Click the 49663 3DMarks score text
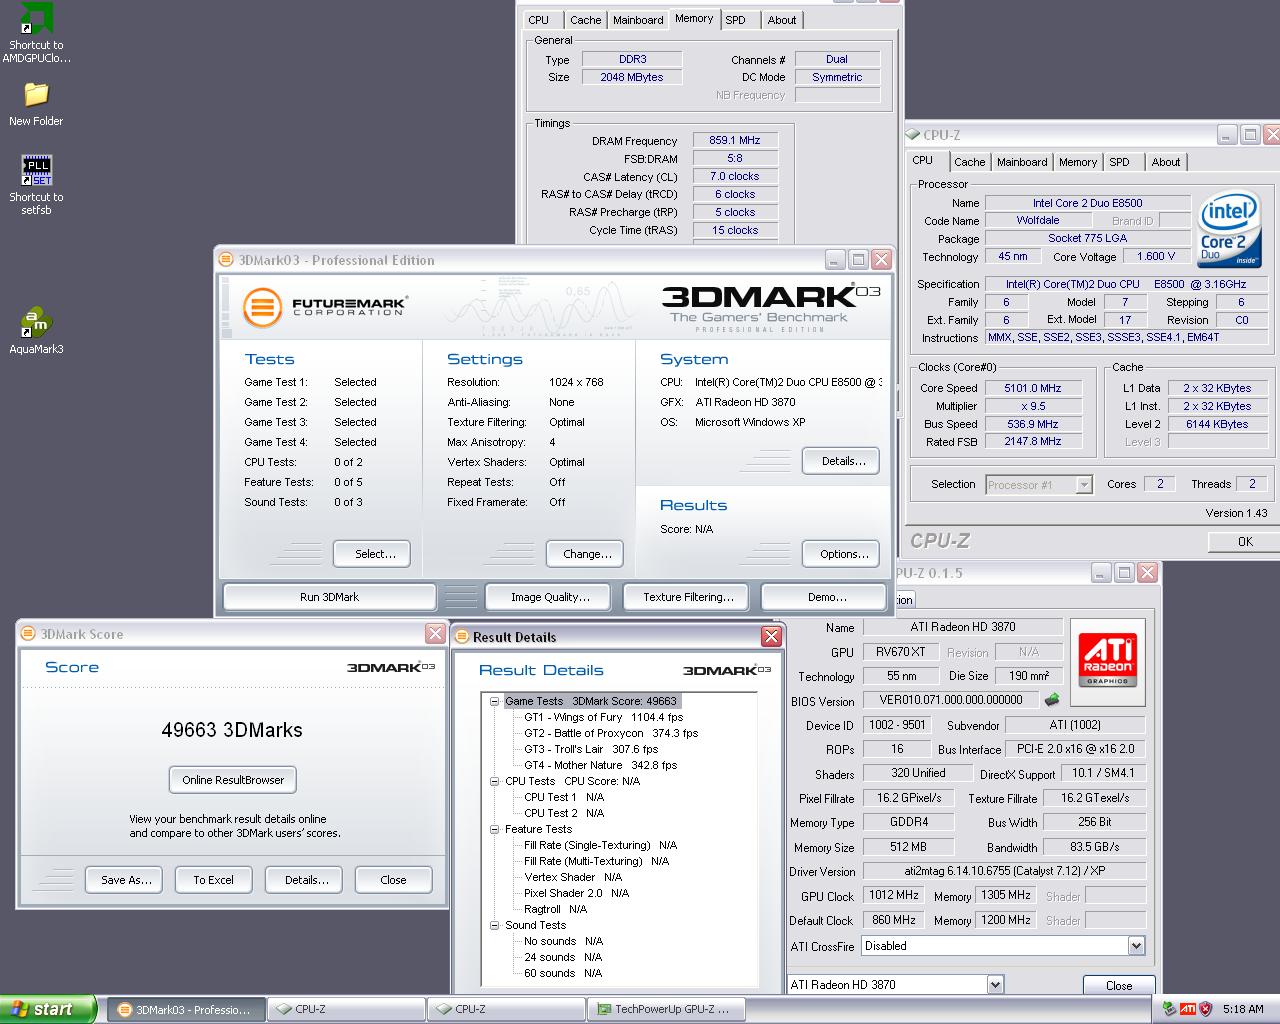Viewport: 1280px width, 1024px height. point(232,730)
